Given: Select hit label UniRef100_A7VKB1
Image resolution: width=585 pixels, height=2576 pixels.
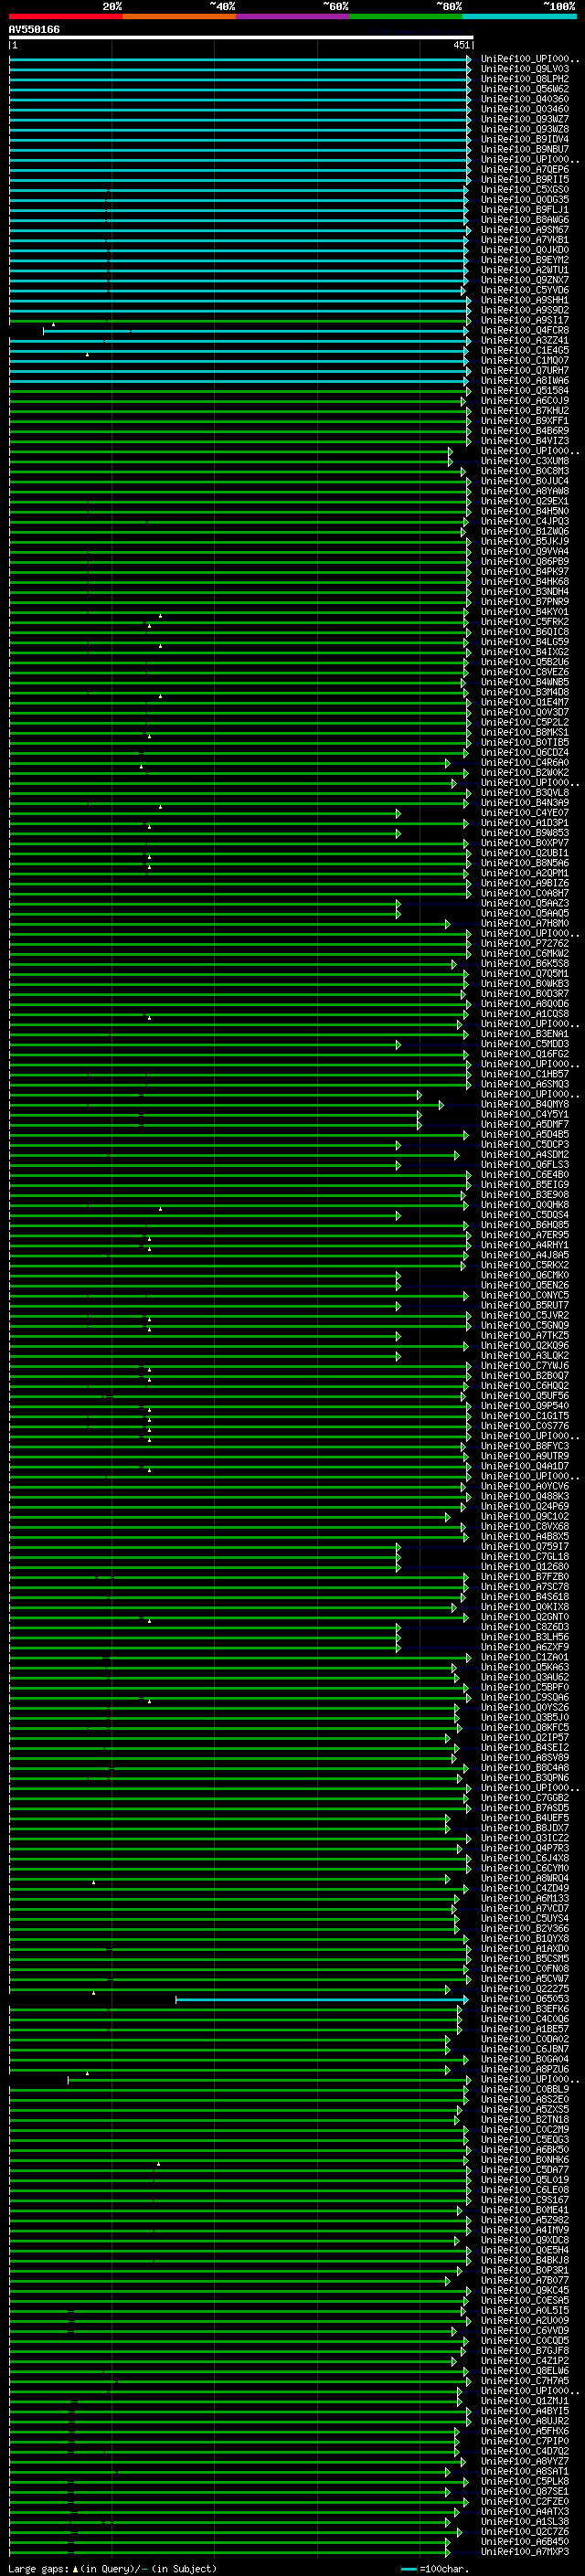Looking at the screenshot, I should (525, 240).
